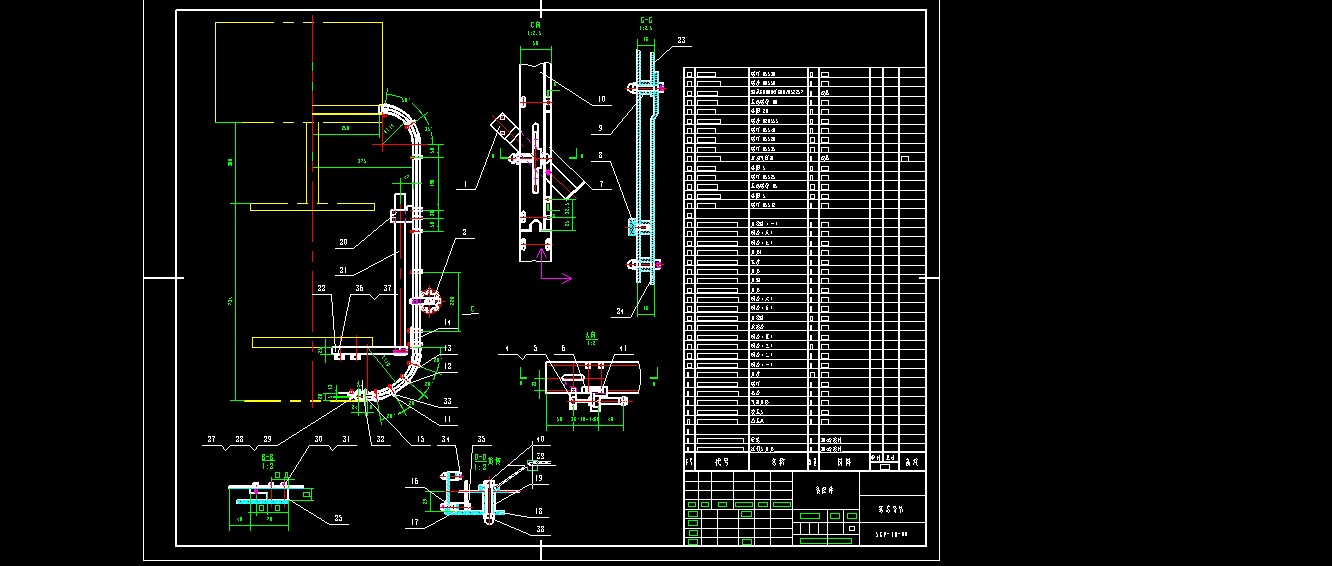
Task: Click part callout number 9
Action: point(600,128)
